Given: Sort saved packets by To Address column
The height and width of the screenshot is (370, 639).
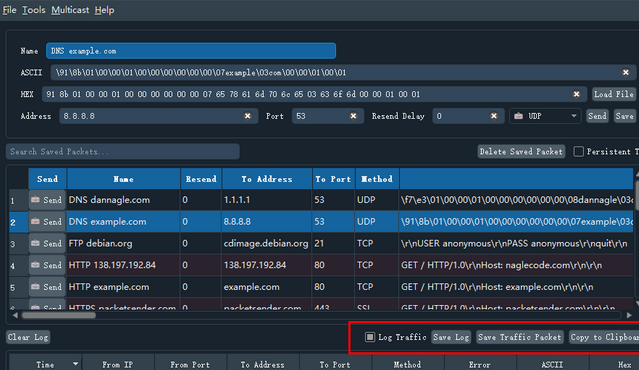Looking at the screenshot, I should (x=267, y=179).
